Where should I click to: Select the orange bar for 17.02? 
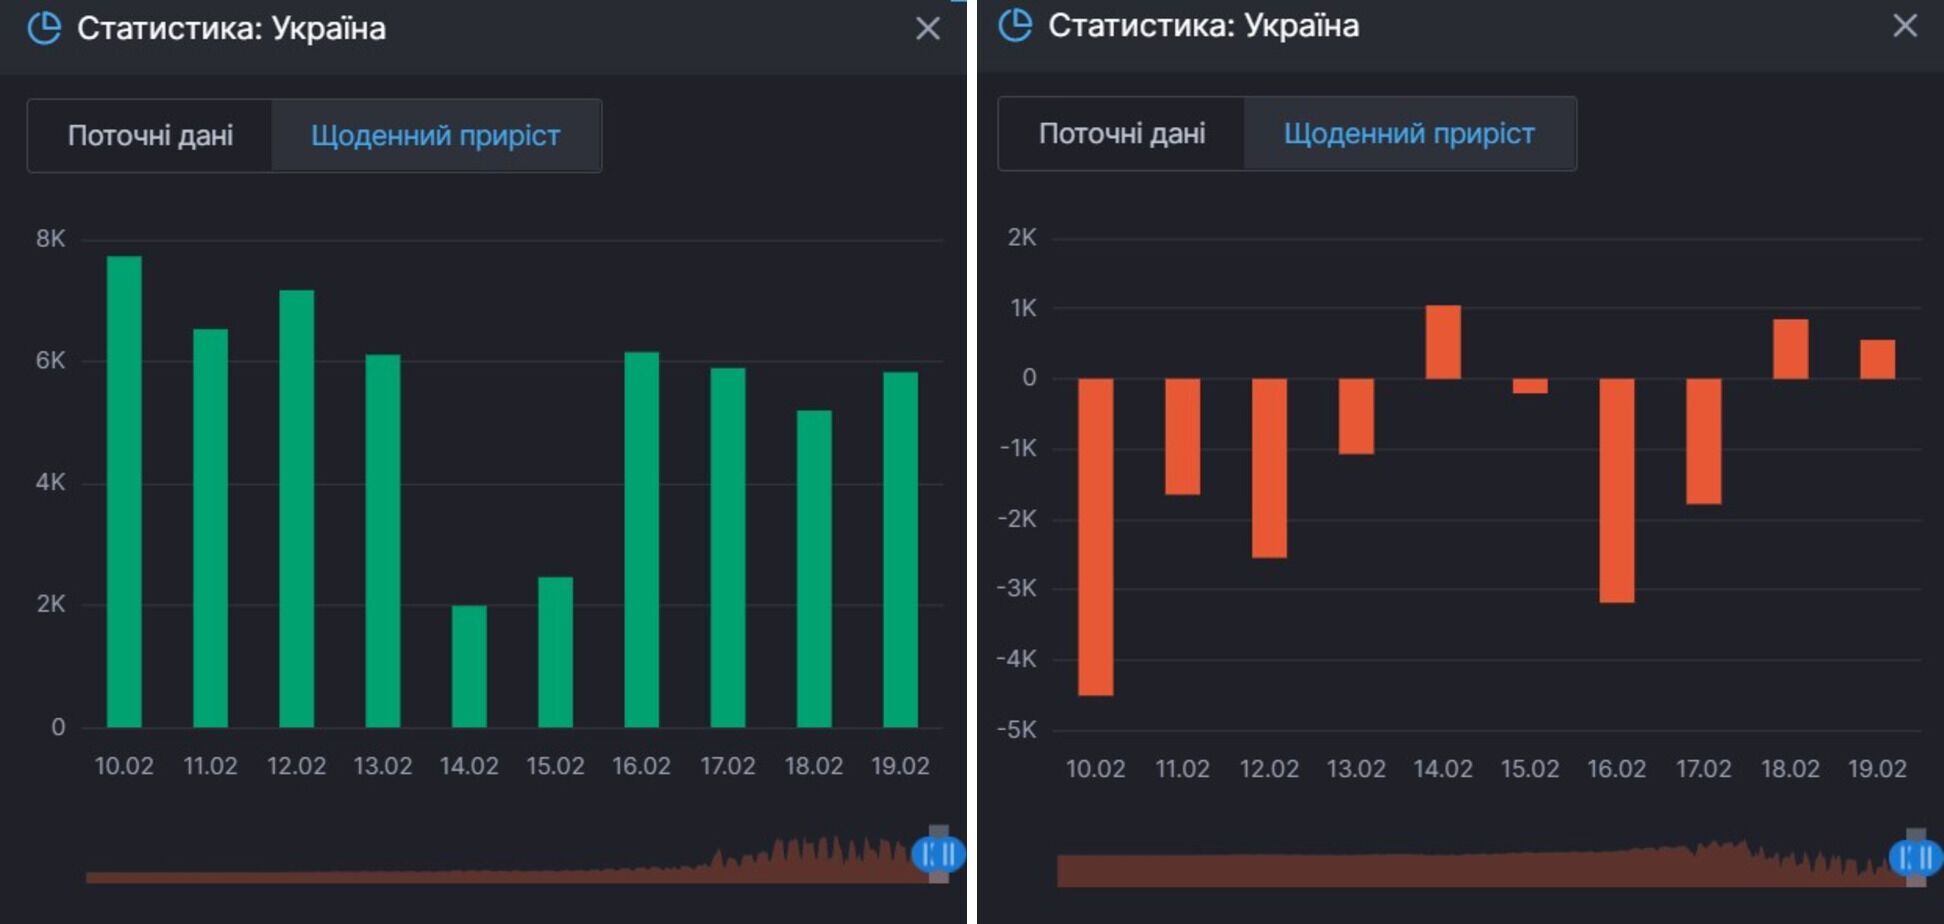tap(1704, 441)
